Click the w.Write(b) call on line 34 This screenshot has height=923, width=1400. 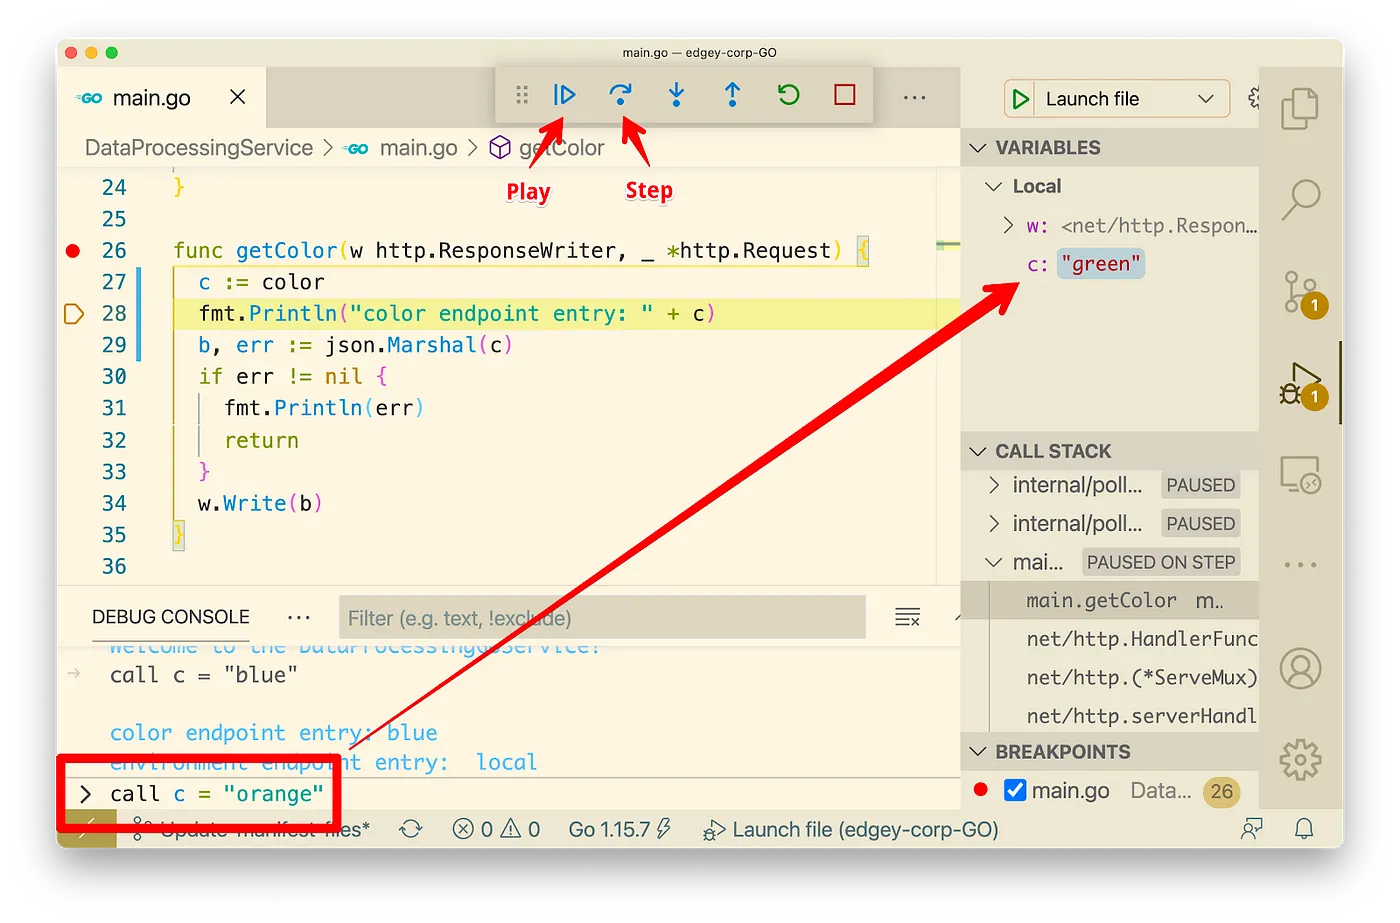[x=260, y=503]
